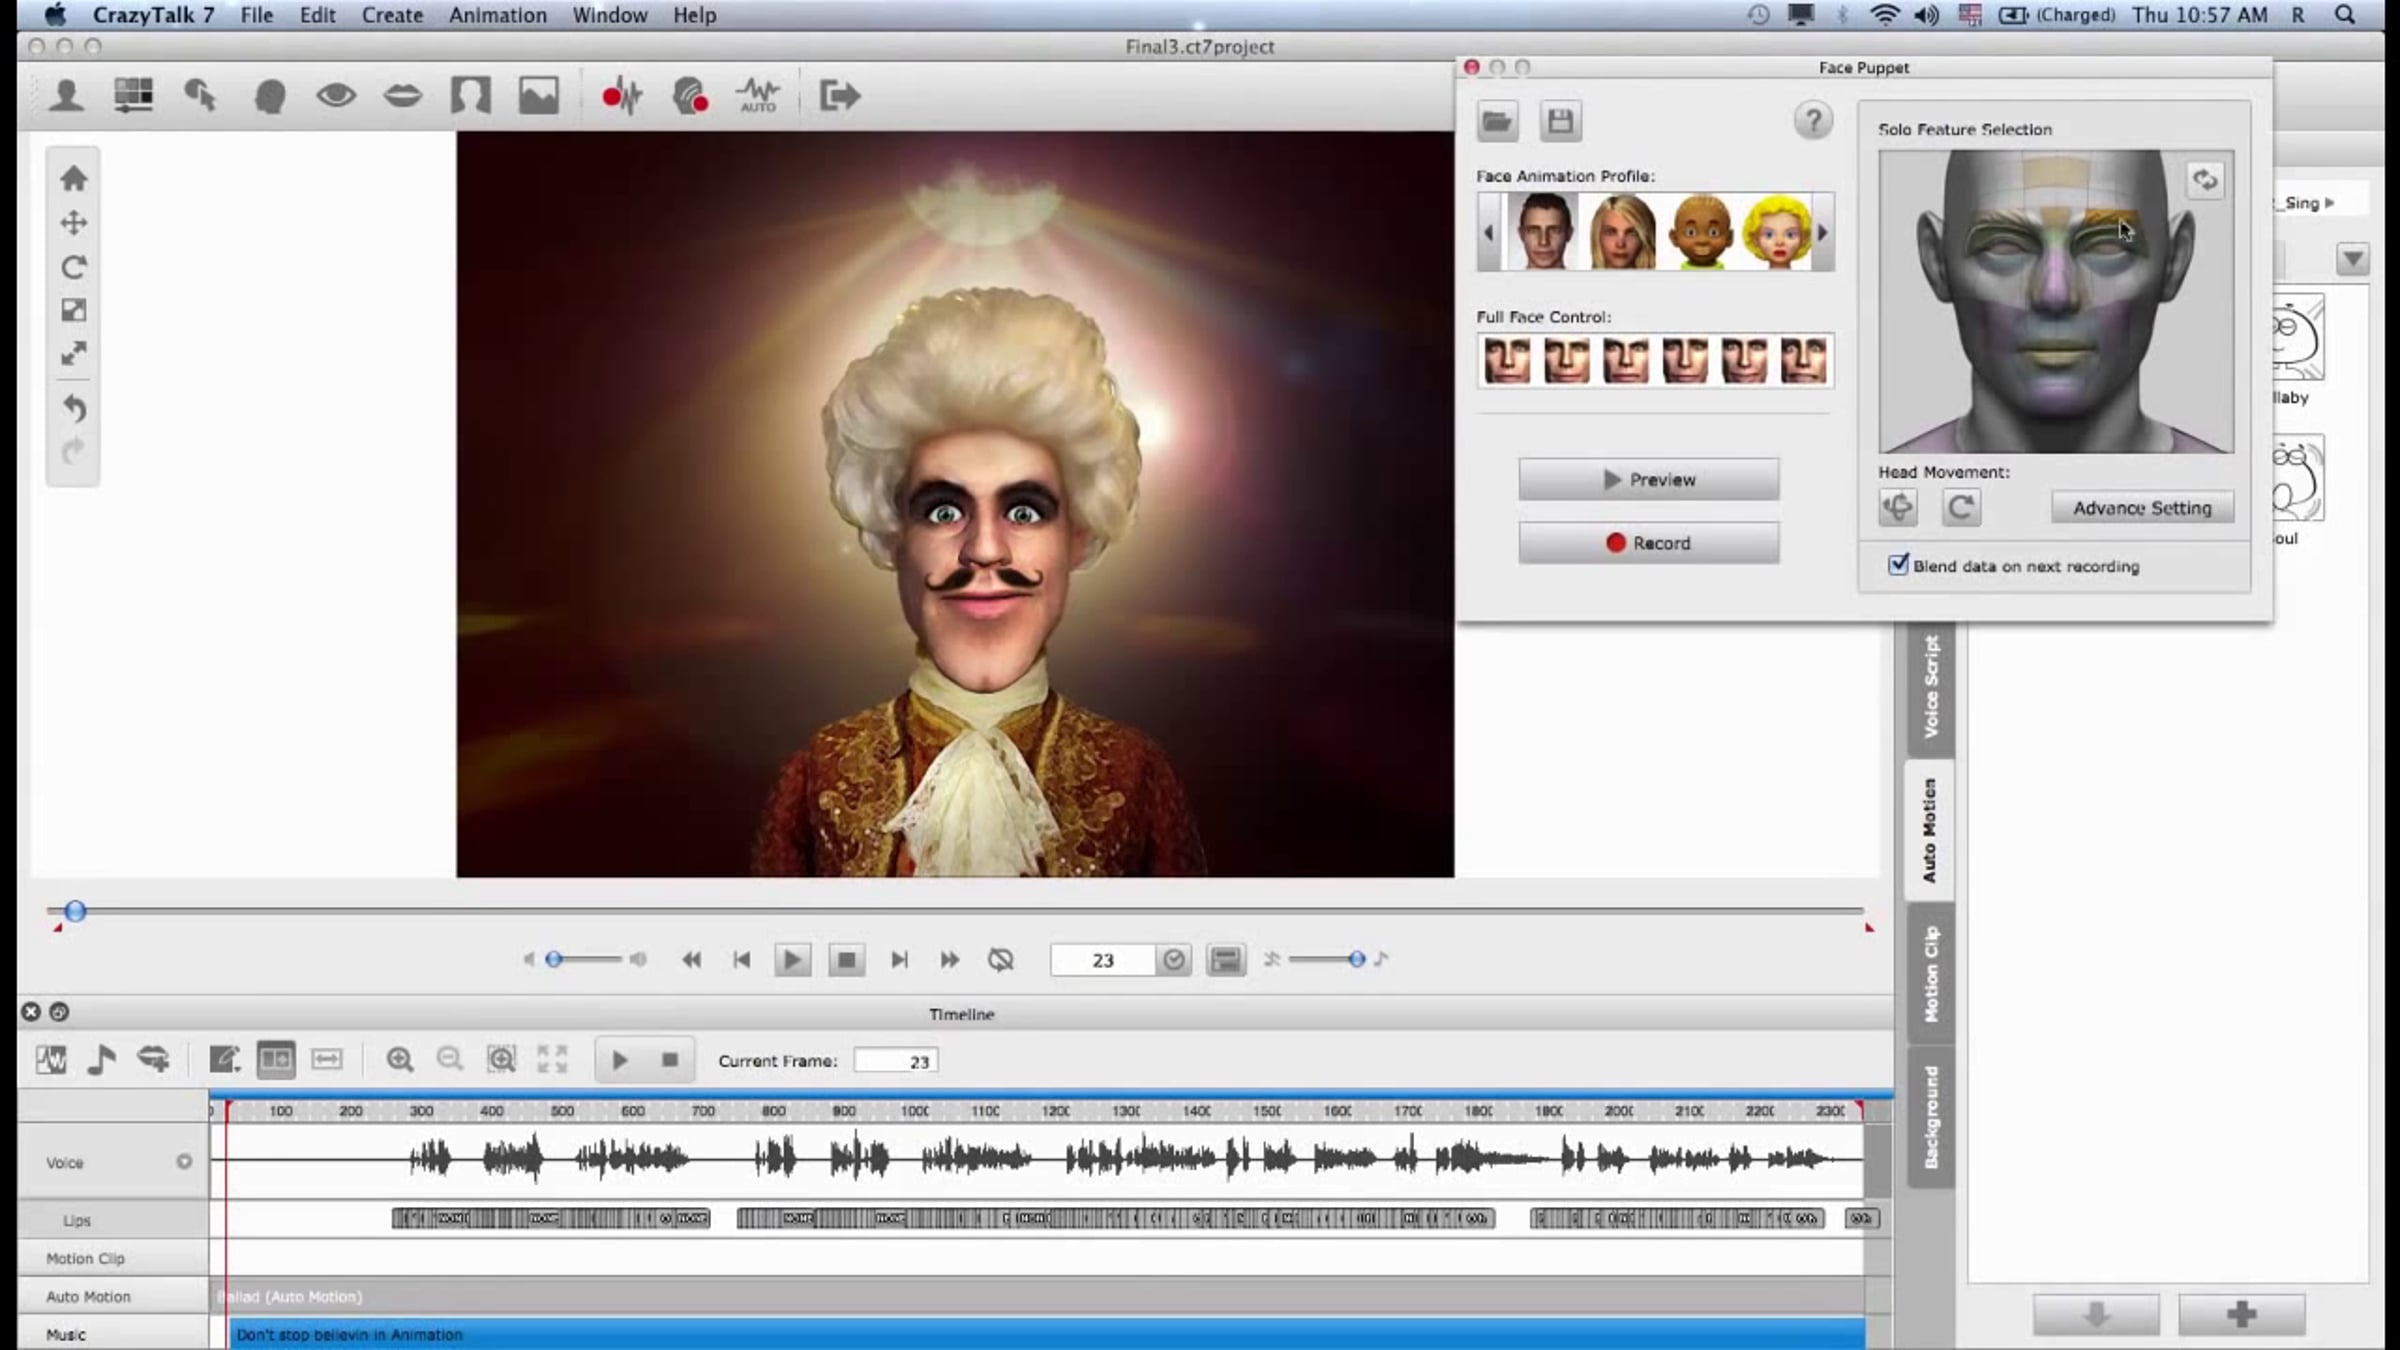
Task: Click the Face Puppet record toolbar icon
Action: pyautogui.click(x=690, y=96)
